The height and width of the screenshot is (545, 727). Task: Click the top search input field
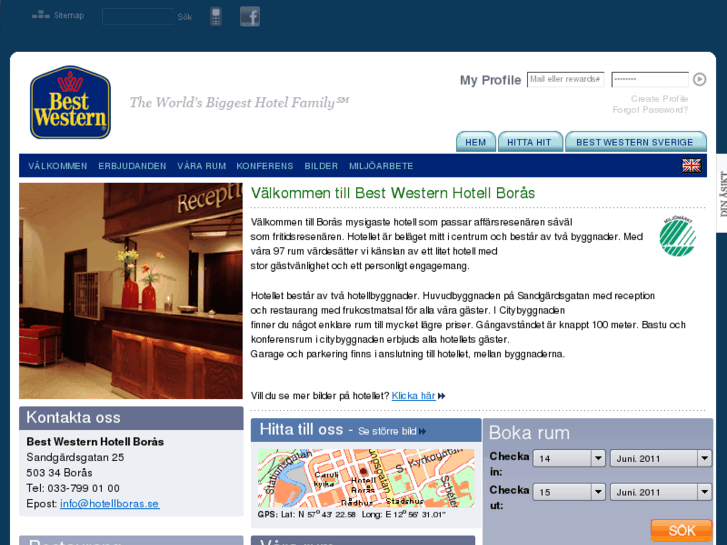pyautogui.click(x=138, y=17)
